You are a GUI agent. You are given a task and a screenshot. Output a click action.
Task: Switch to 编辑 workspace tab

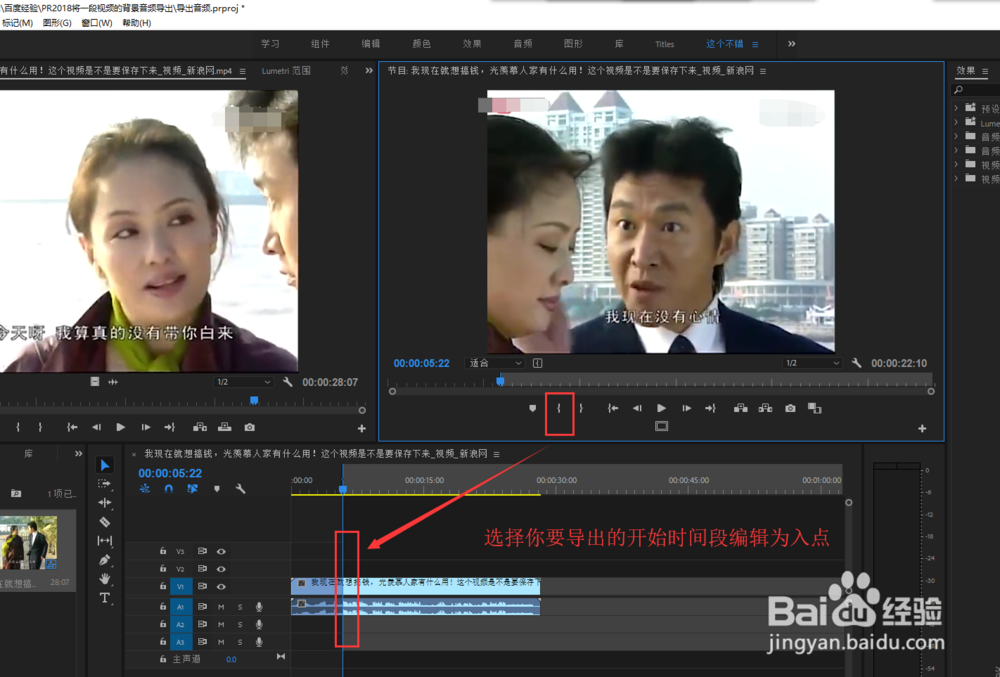[x=371, y=44]
